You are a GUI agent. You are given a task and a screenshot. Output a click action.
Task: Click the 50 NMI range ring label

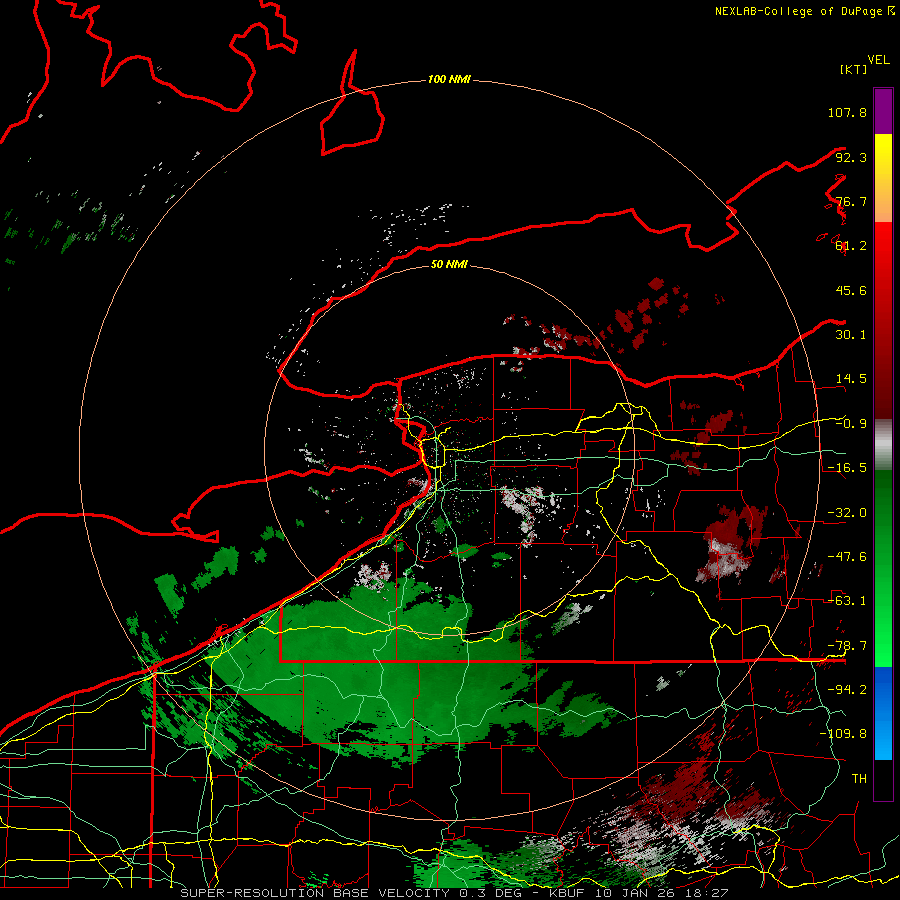point(449,264)
